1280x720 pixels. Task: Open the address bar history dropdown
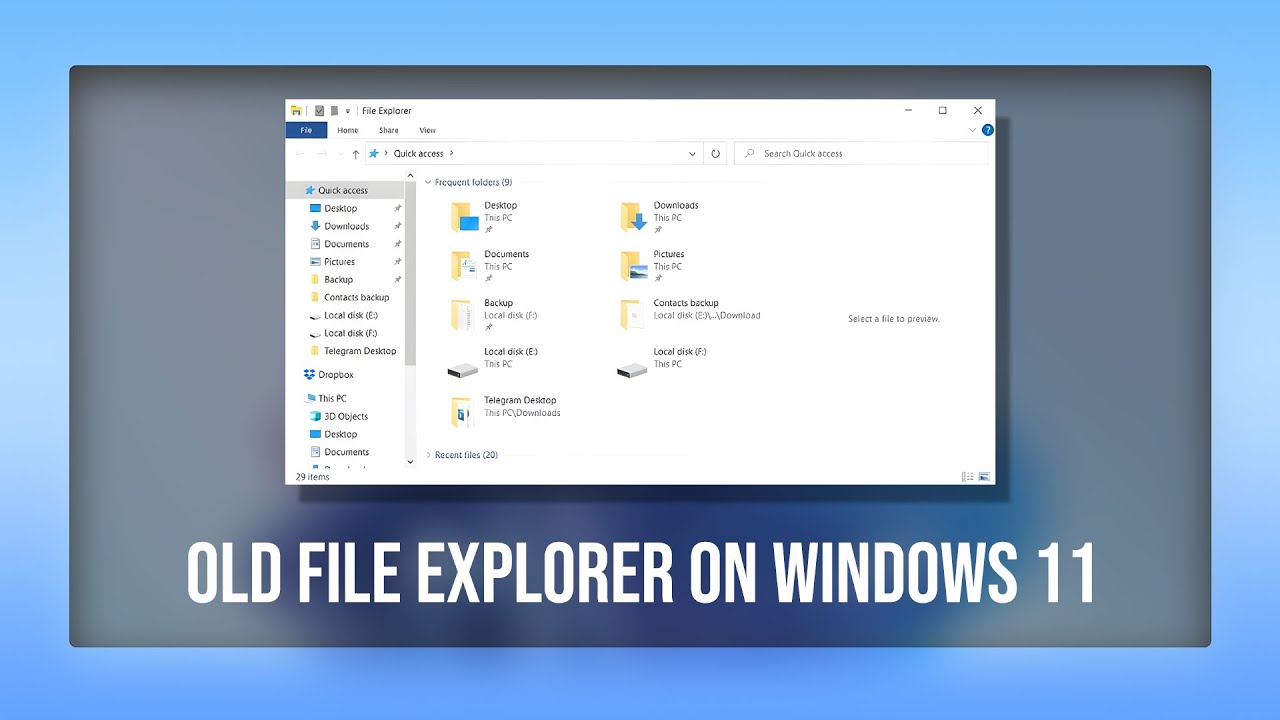point(692,154)
